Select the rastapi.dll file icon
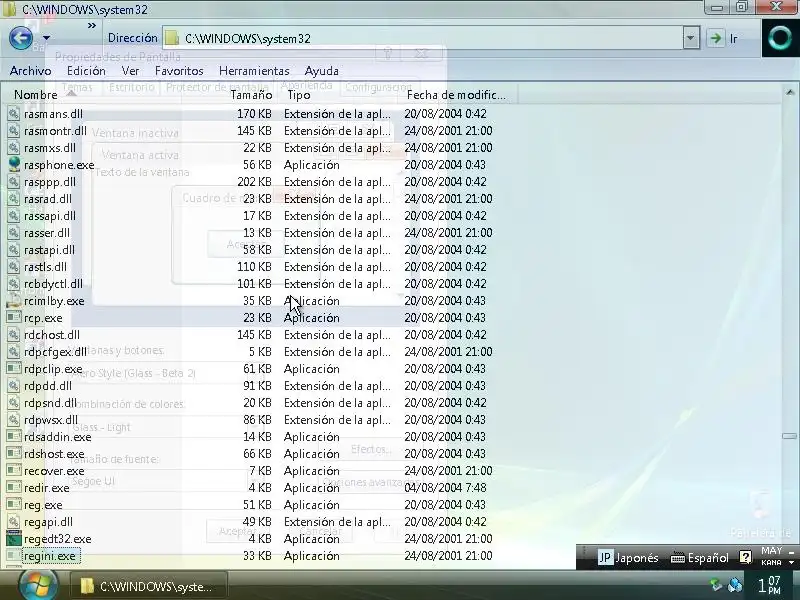This screenshot has height=600, width=800. (x=14, y=250)
